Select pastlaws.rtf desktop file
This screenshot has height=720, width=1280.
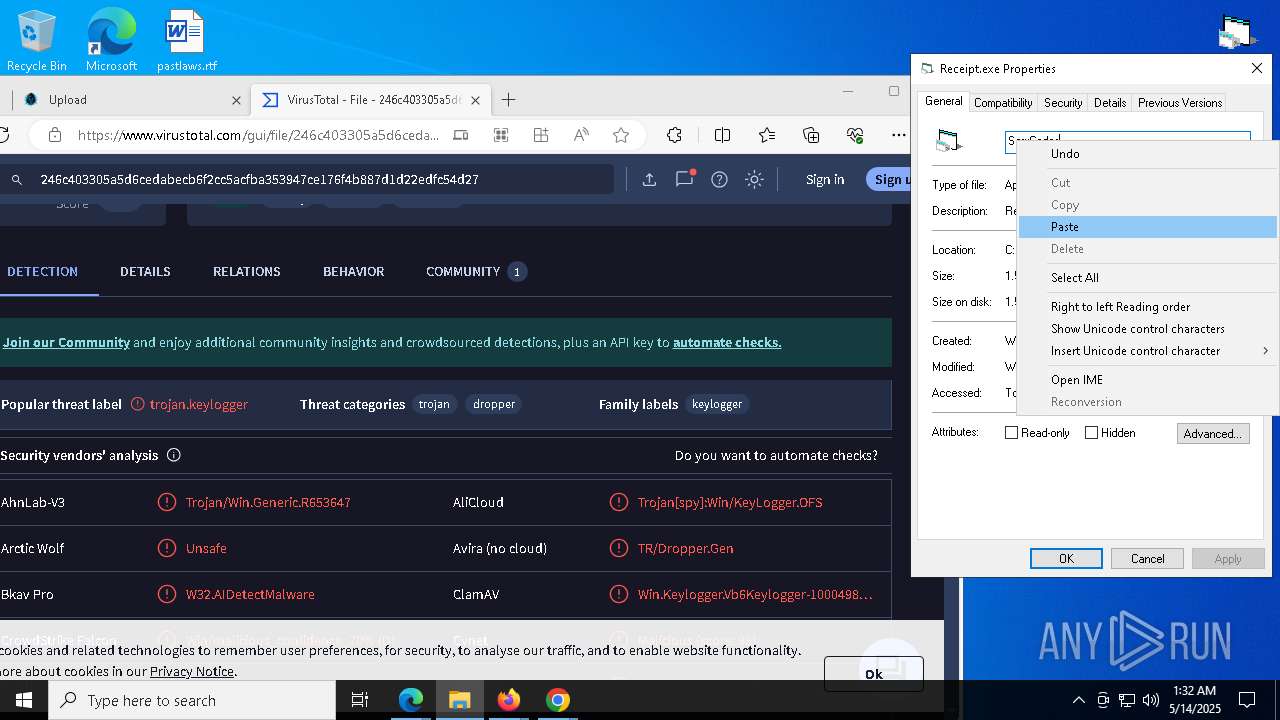186,41
